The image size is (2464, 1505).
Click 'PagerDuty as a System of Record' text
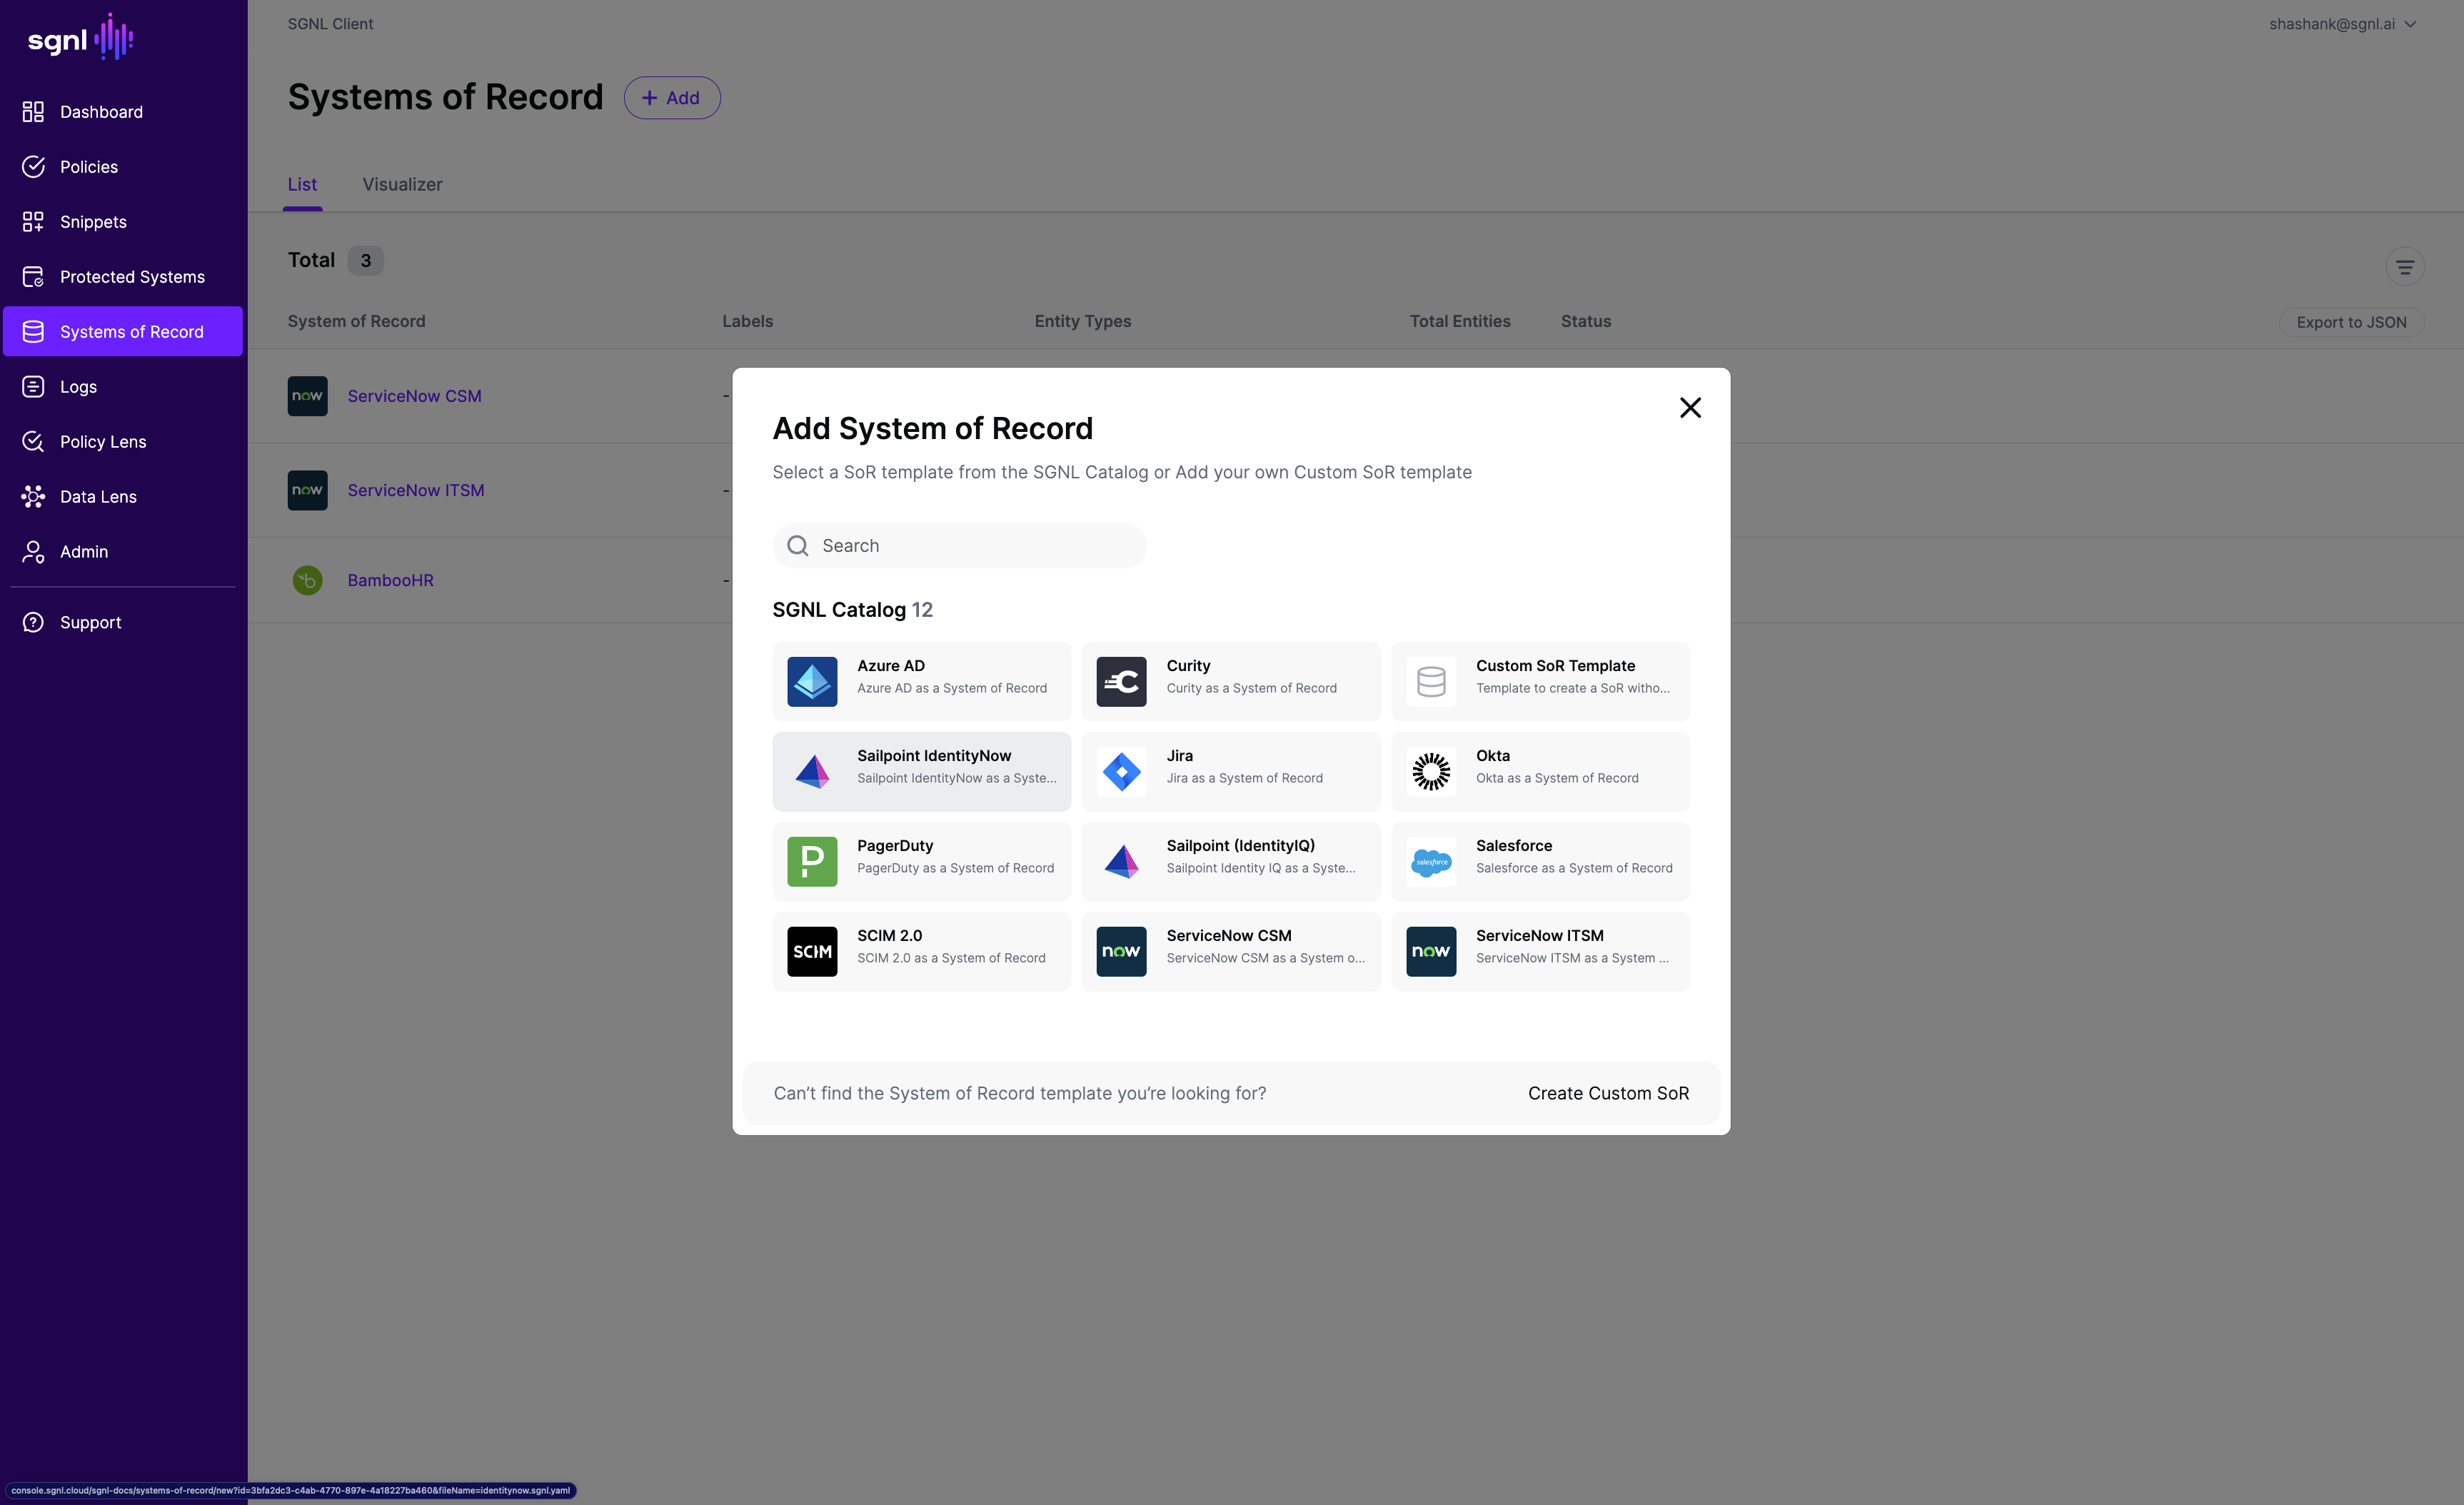pos(955,868)
